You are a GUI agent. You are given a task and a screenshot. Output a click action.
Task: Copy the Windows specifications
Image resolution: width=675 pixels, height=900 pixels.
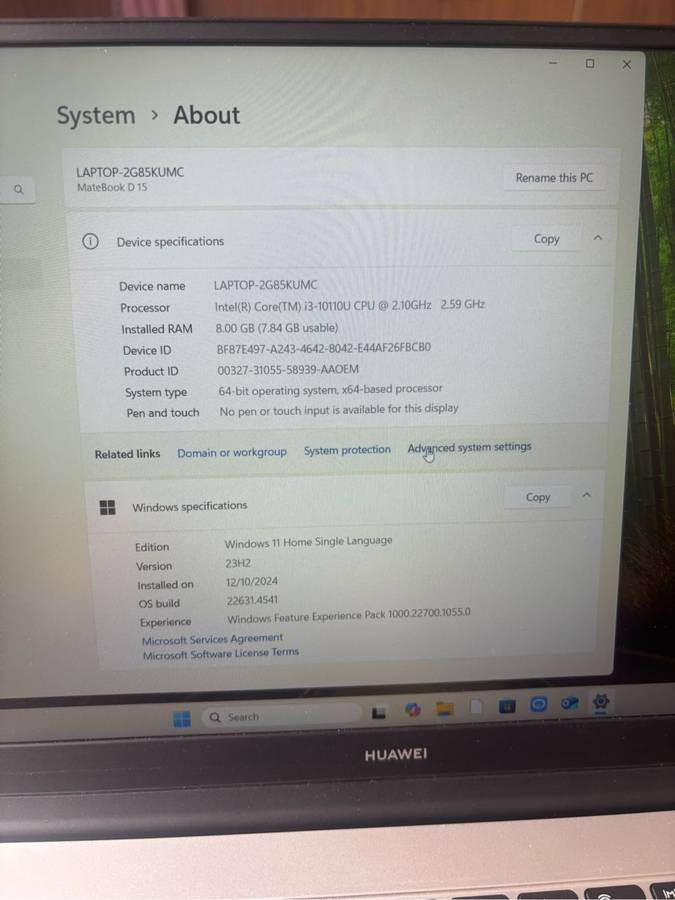click(537, 497)
